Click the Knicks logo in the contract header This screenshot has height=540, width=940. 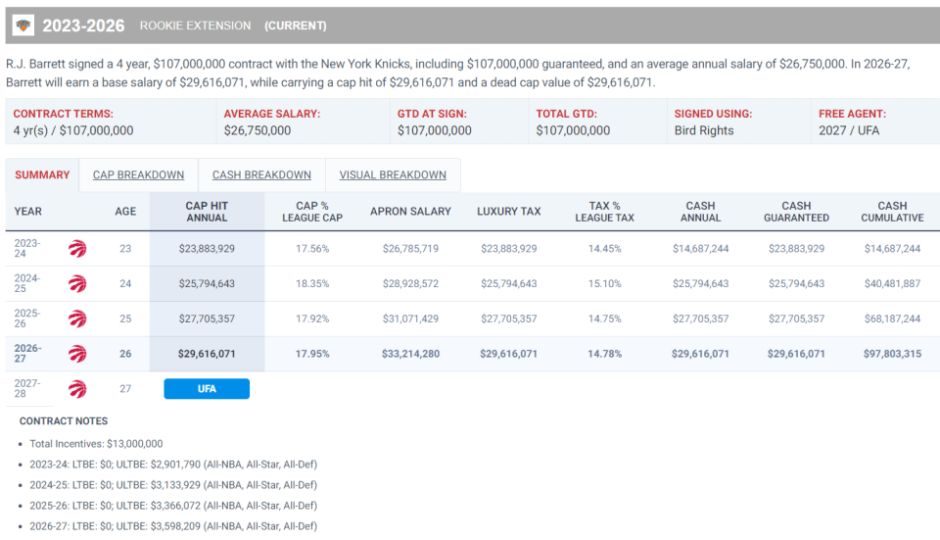tap(23, 25)
